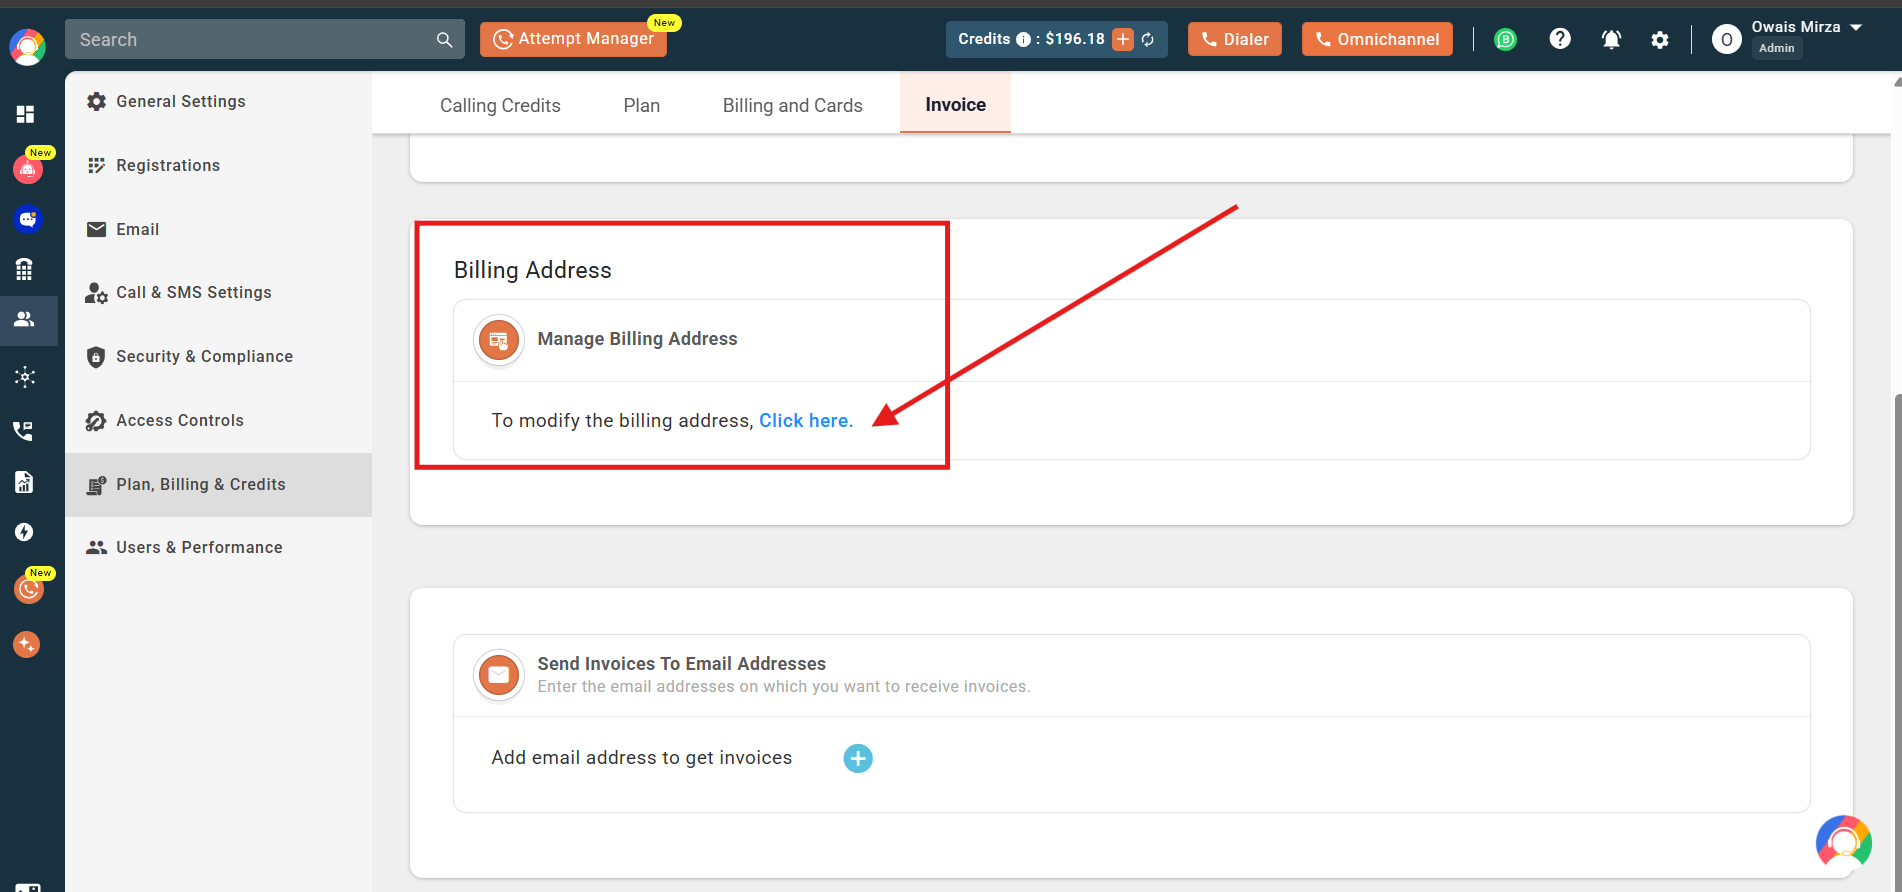Viewport: 1902px width, 892px height.
Task: Click the app logo at top left
Action: [x=27, y=47]
